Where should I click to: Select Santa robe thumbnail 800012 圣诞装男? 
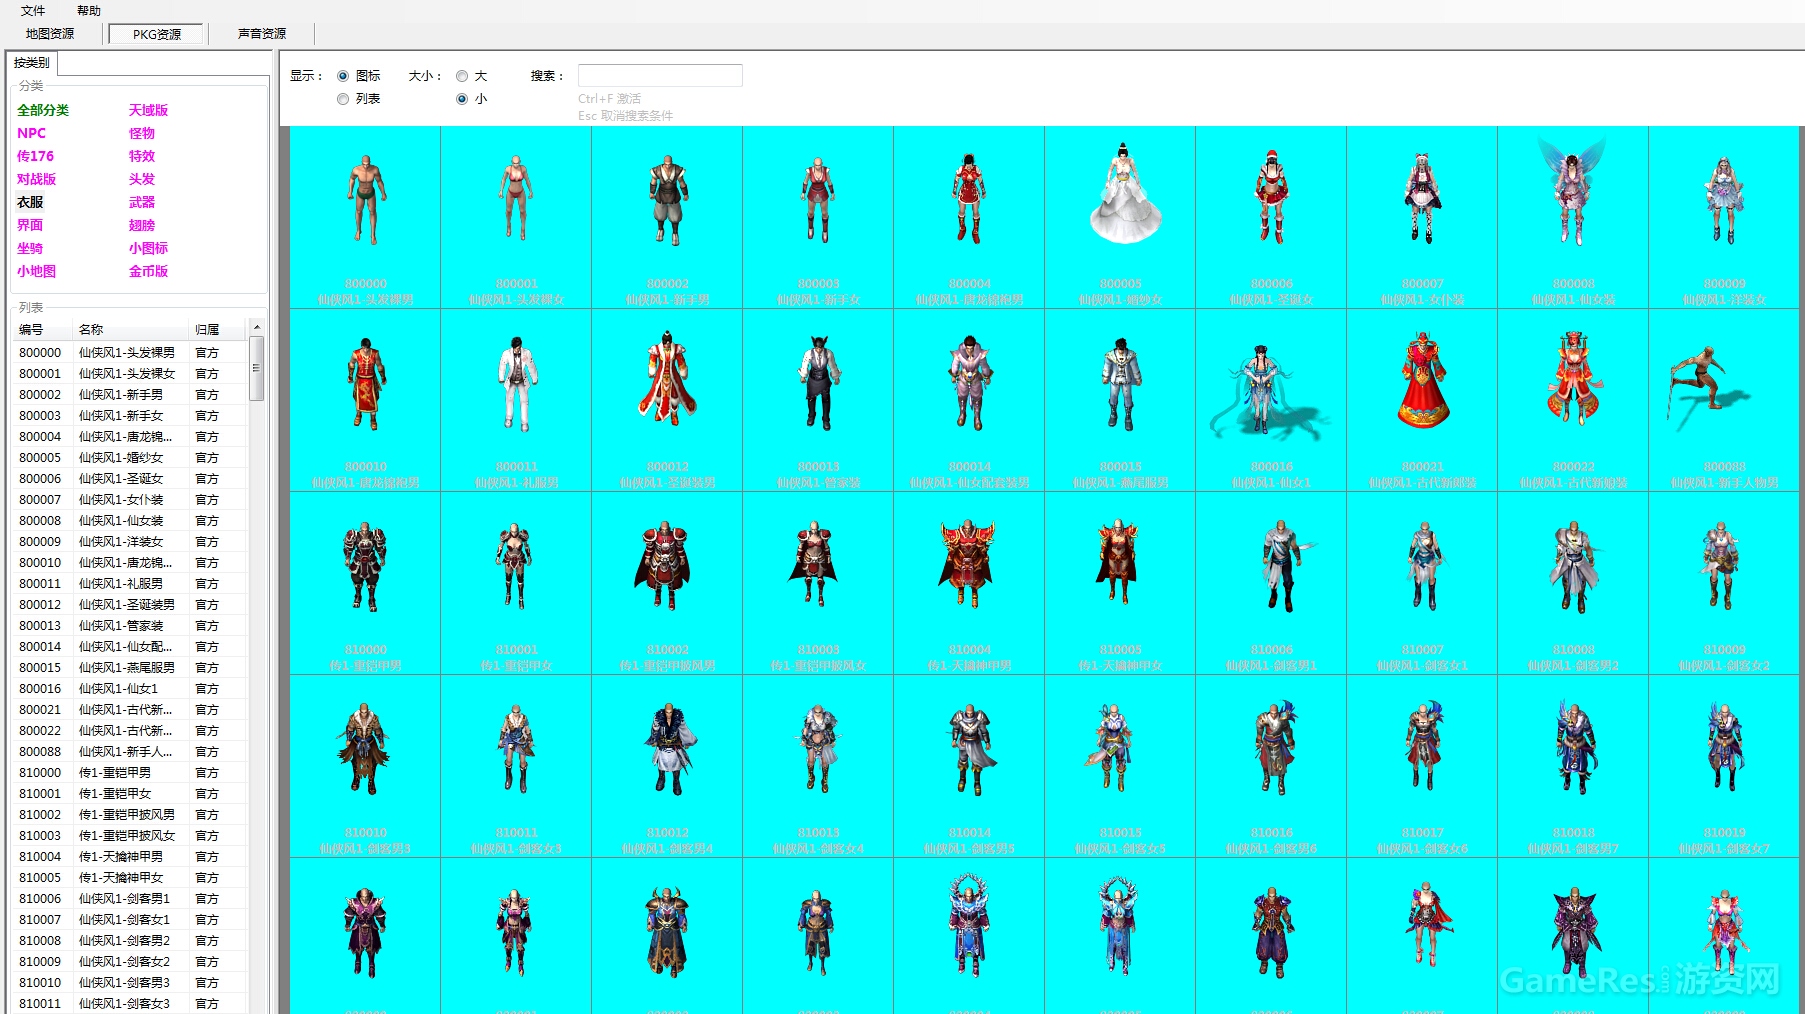click(667, 400)
